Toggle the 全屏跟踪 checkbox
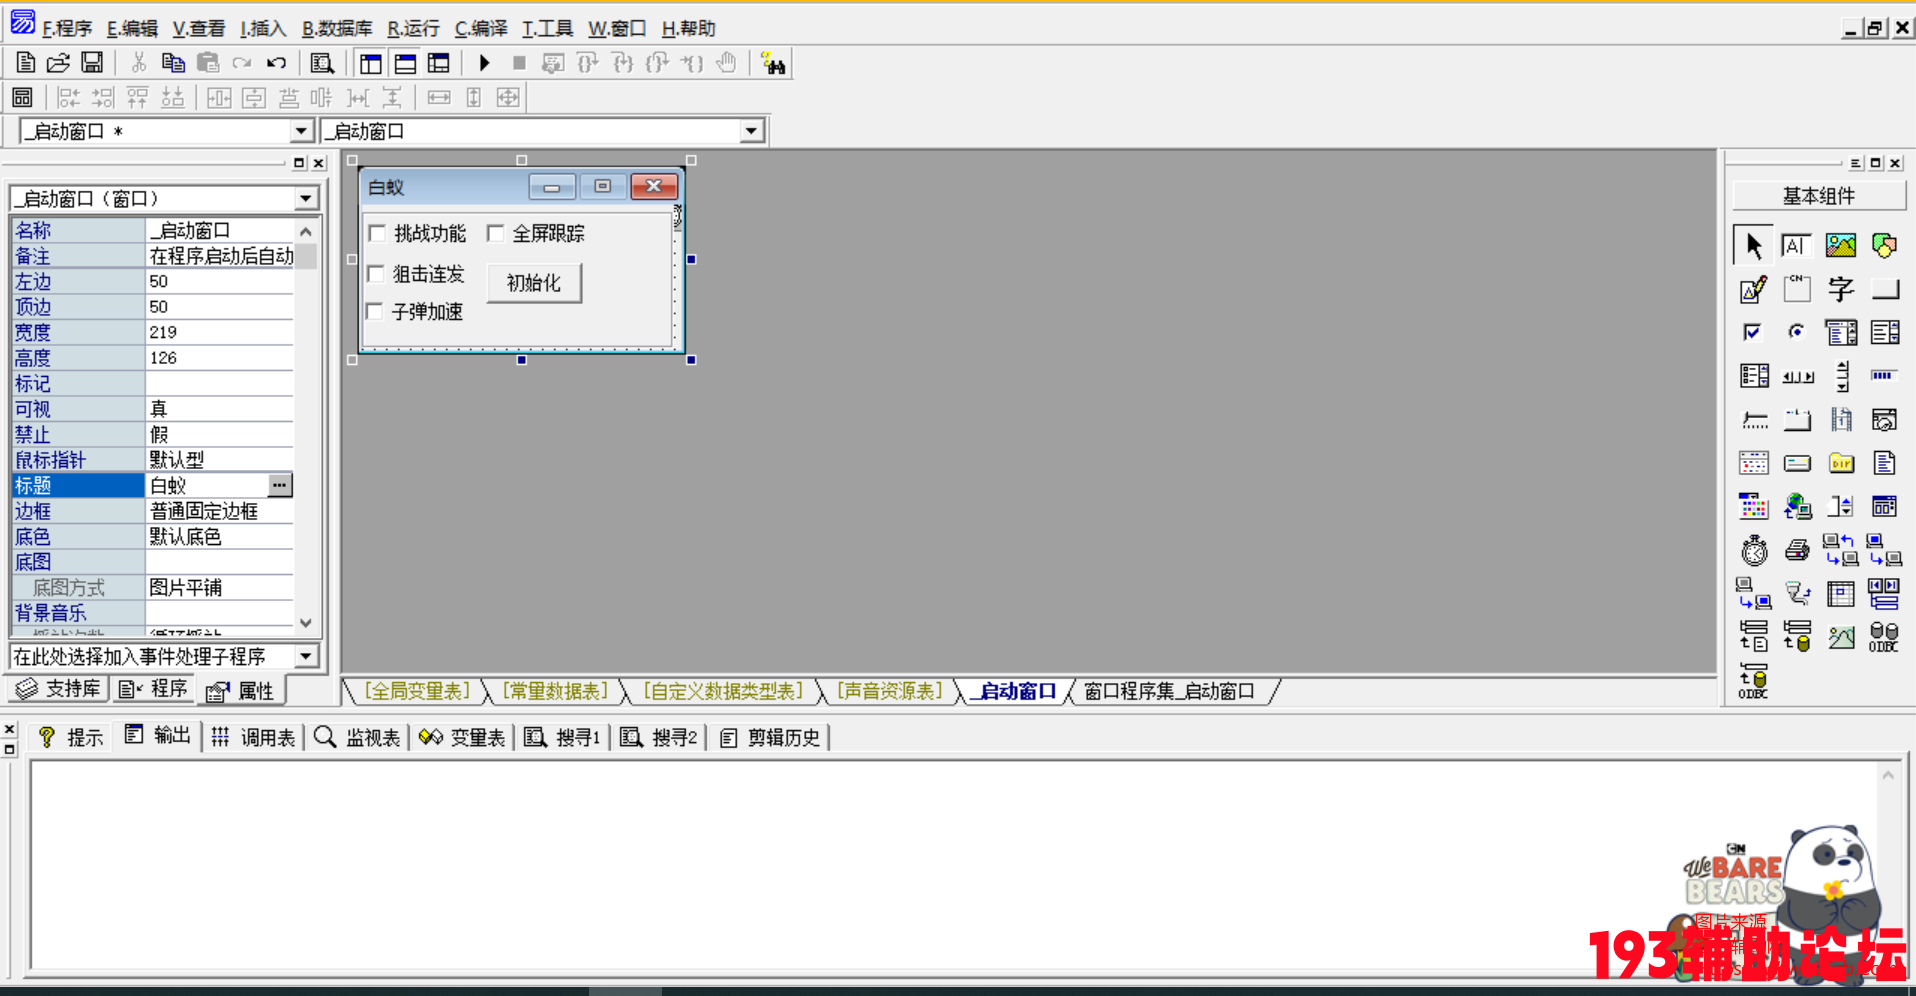 495,233
